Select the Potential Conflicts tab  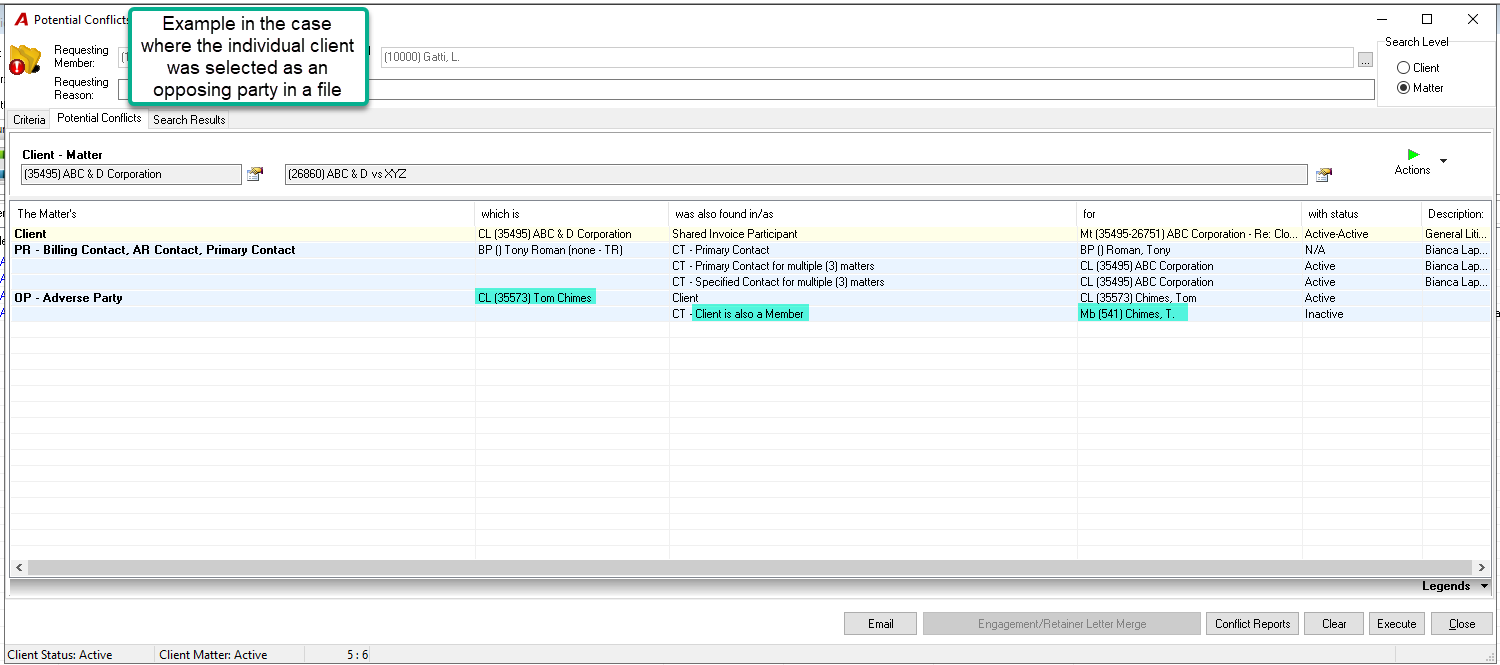99,118
